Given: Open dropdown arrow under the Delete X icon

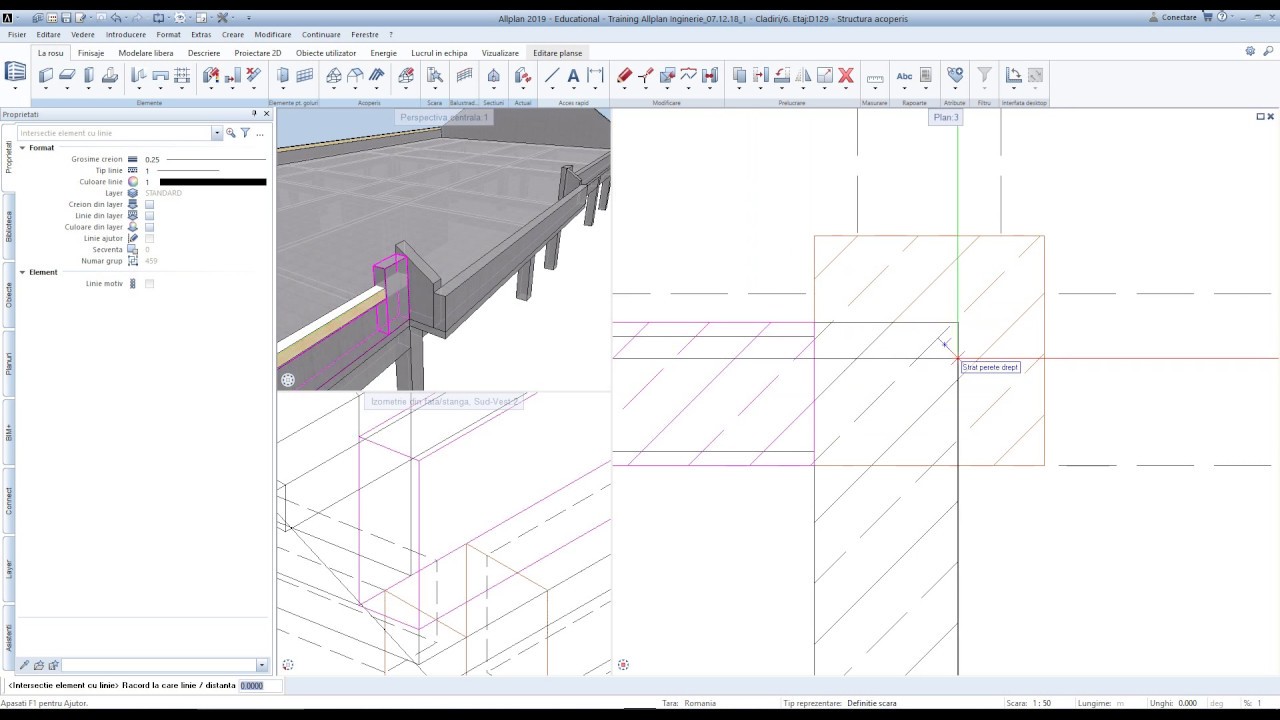Looking at the screenshot, I should click(846, 90).
